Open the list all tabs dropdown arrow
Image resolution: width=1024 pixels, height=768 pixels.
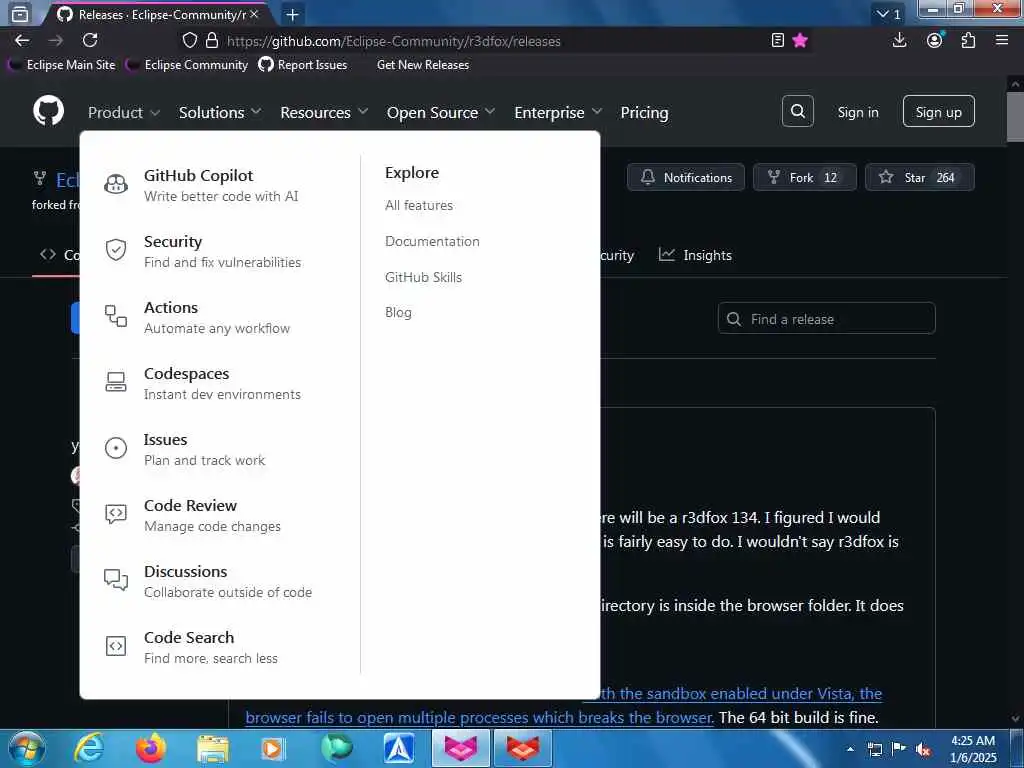coord(889,14)
